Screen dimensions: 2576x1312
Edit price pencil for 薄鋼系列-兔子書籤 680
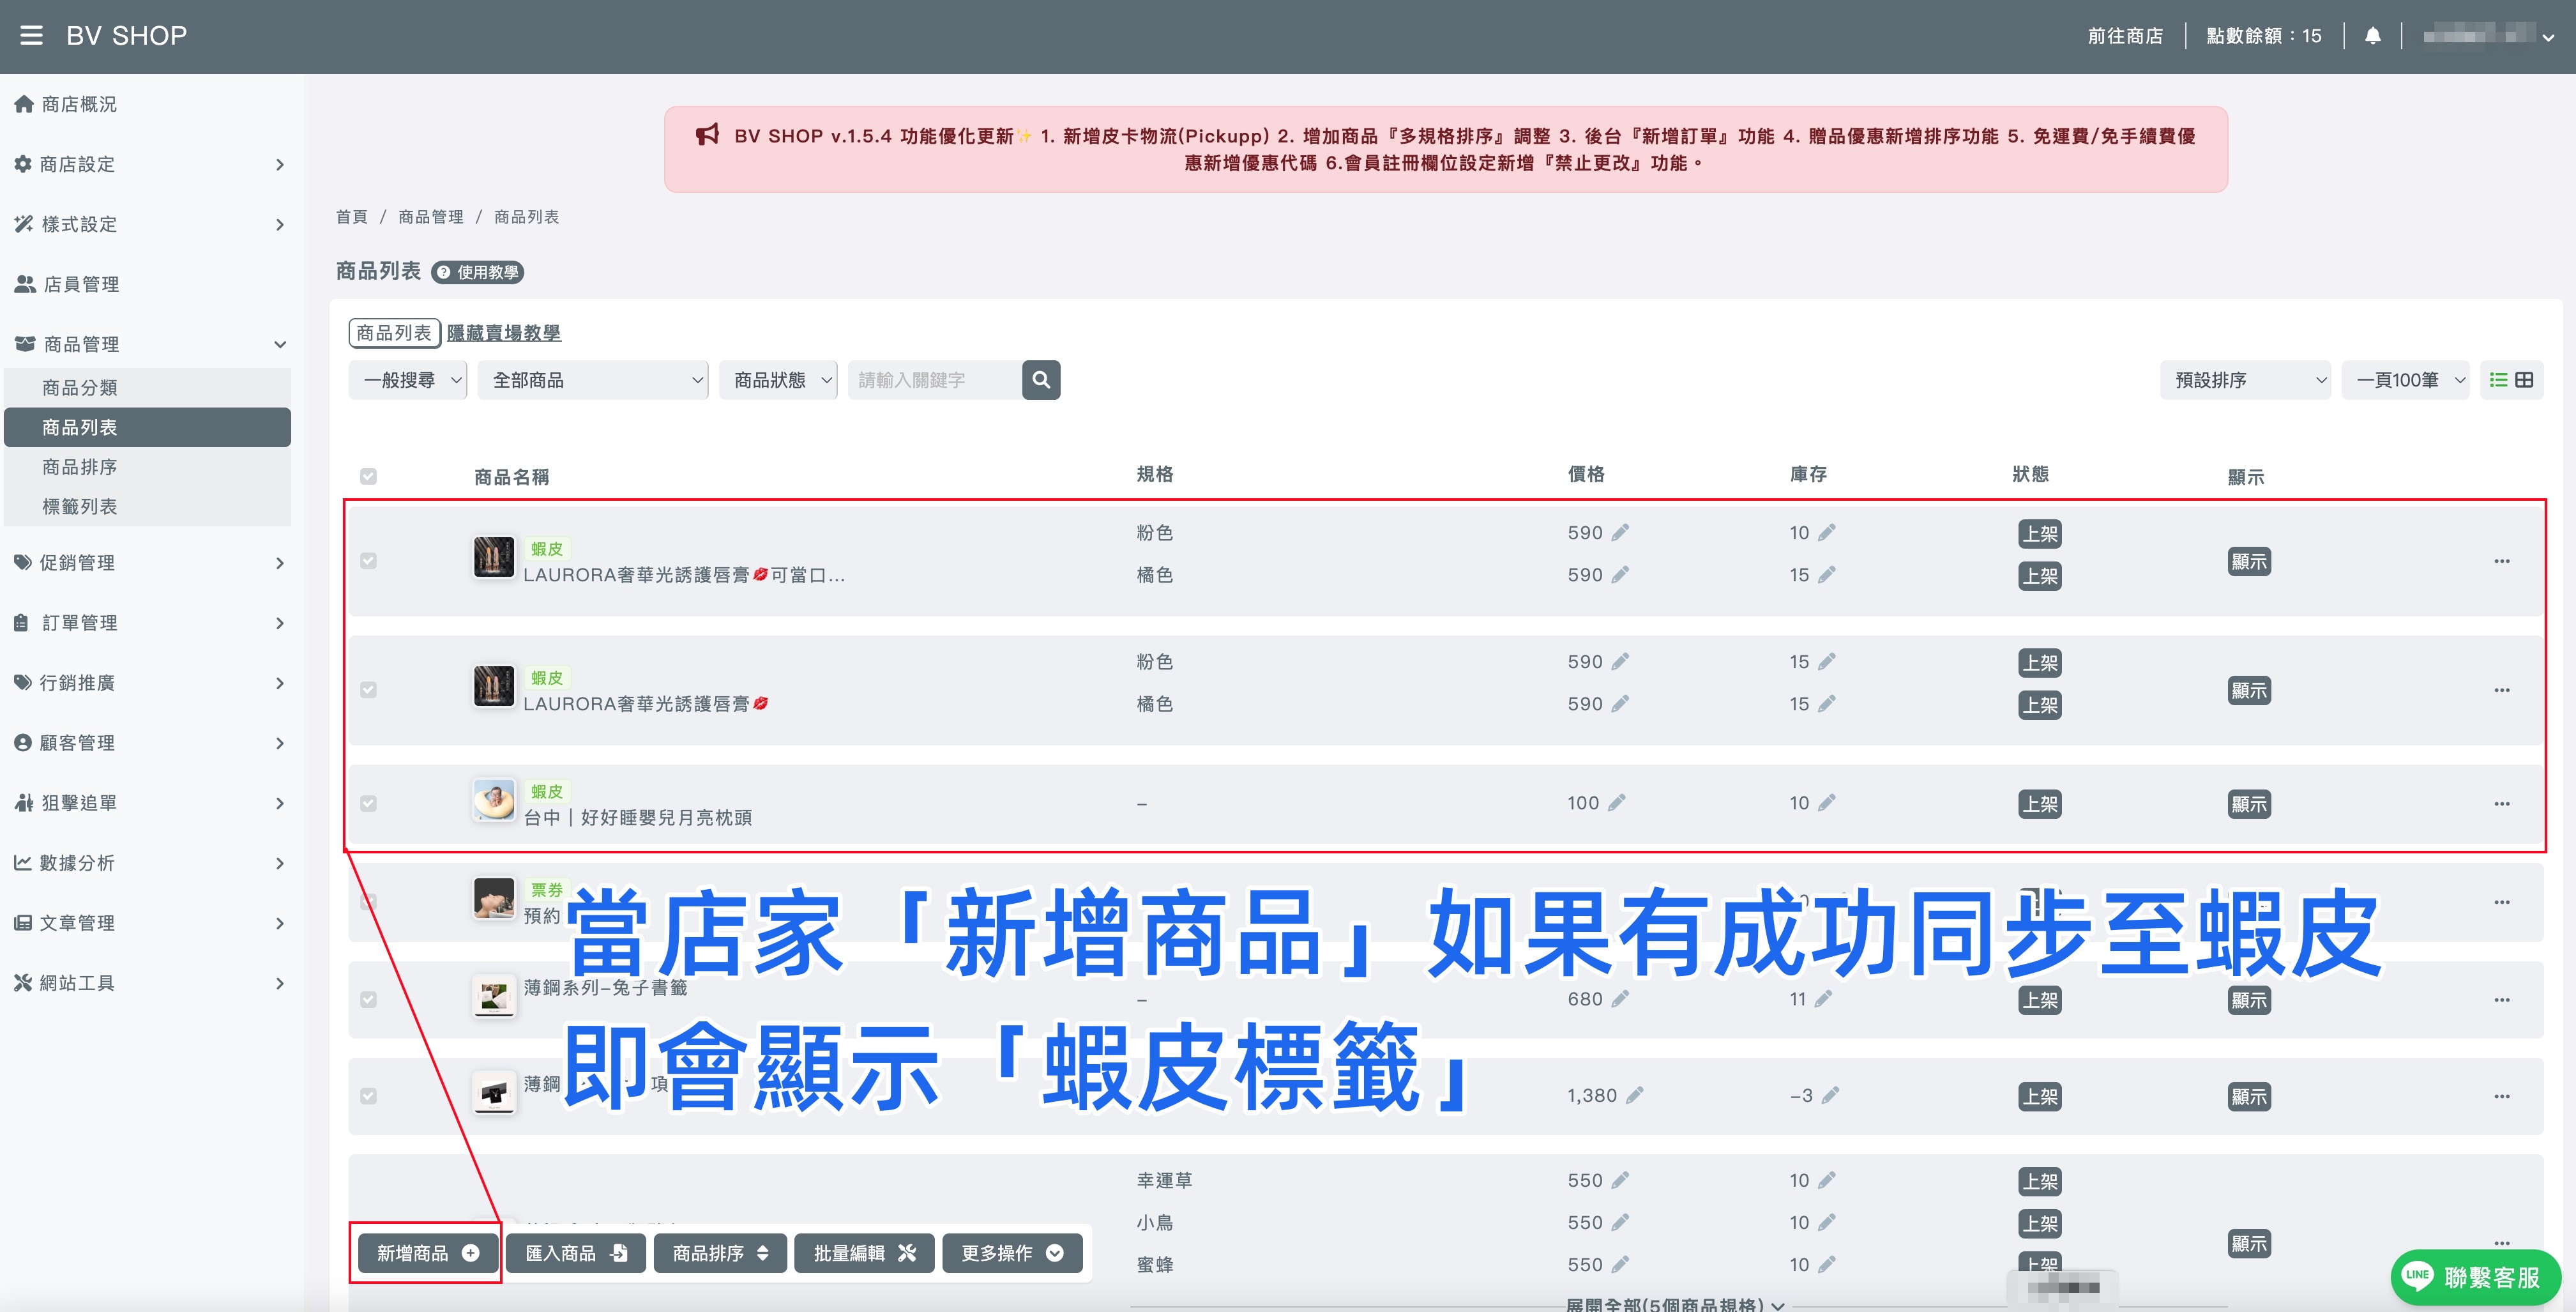[1620, 999]
